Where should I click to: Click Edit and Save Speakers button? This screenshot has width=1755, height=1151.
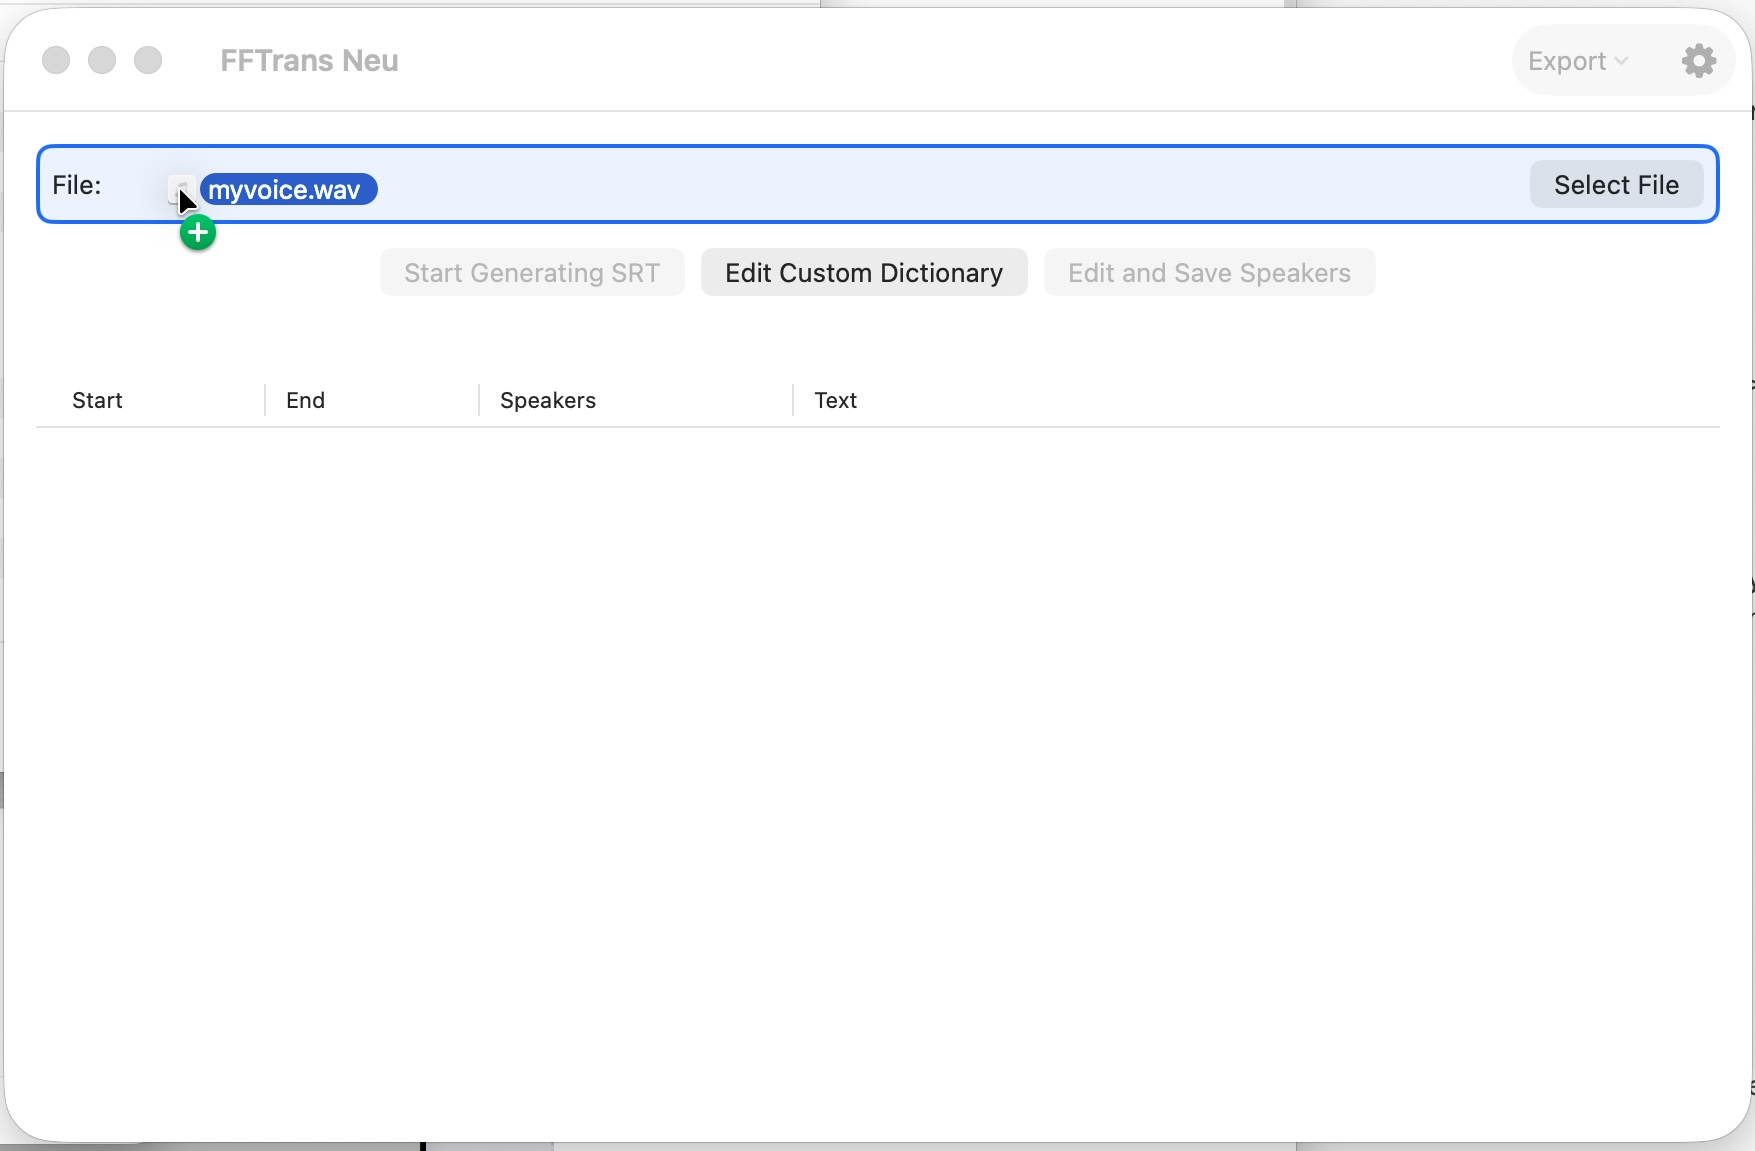1209,273
